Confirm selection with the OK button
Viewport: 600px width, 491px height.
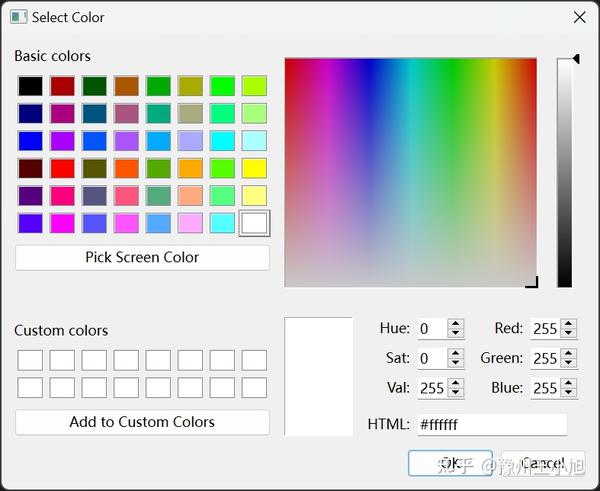coord(450,463)
